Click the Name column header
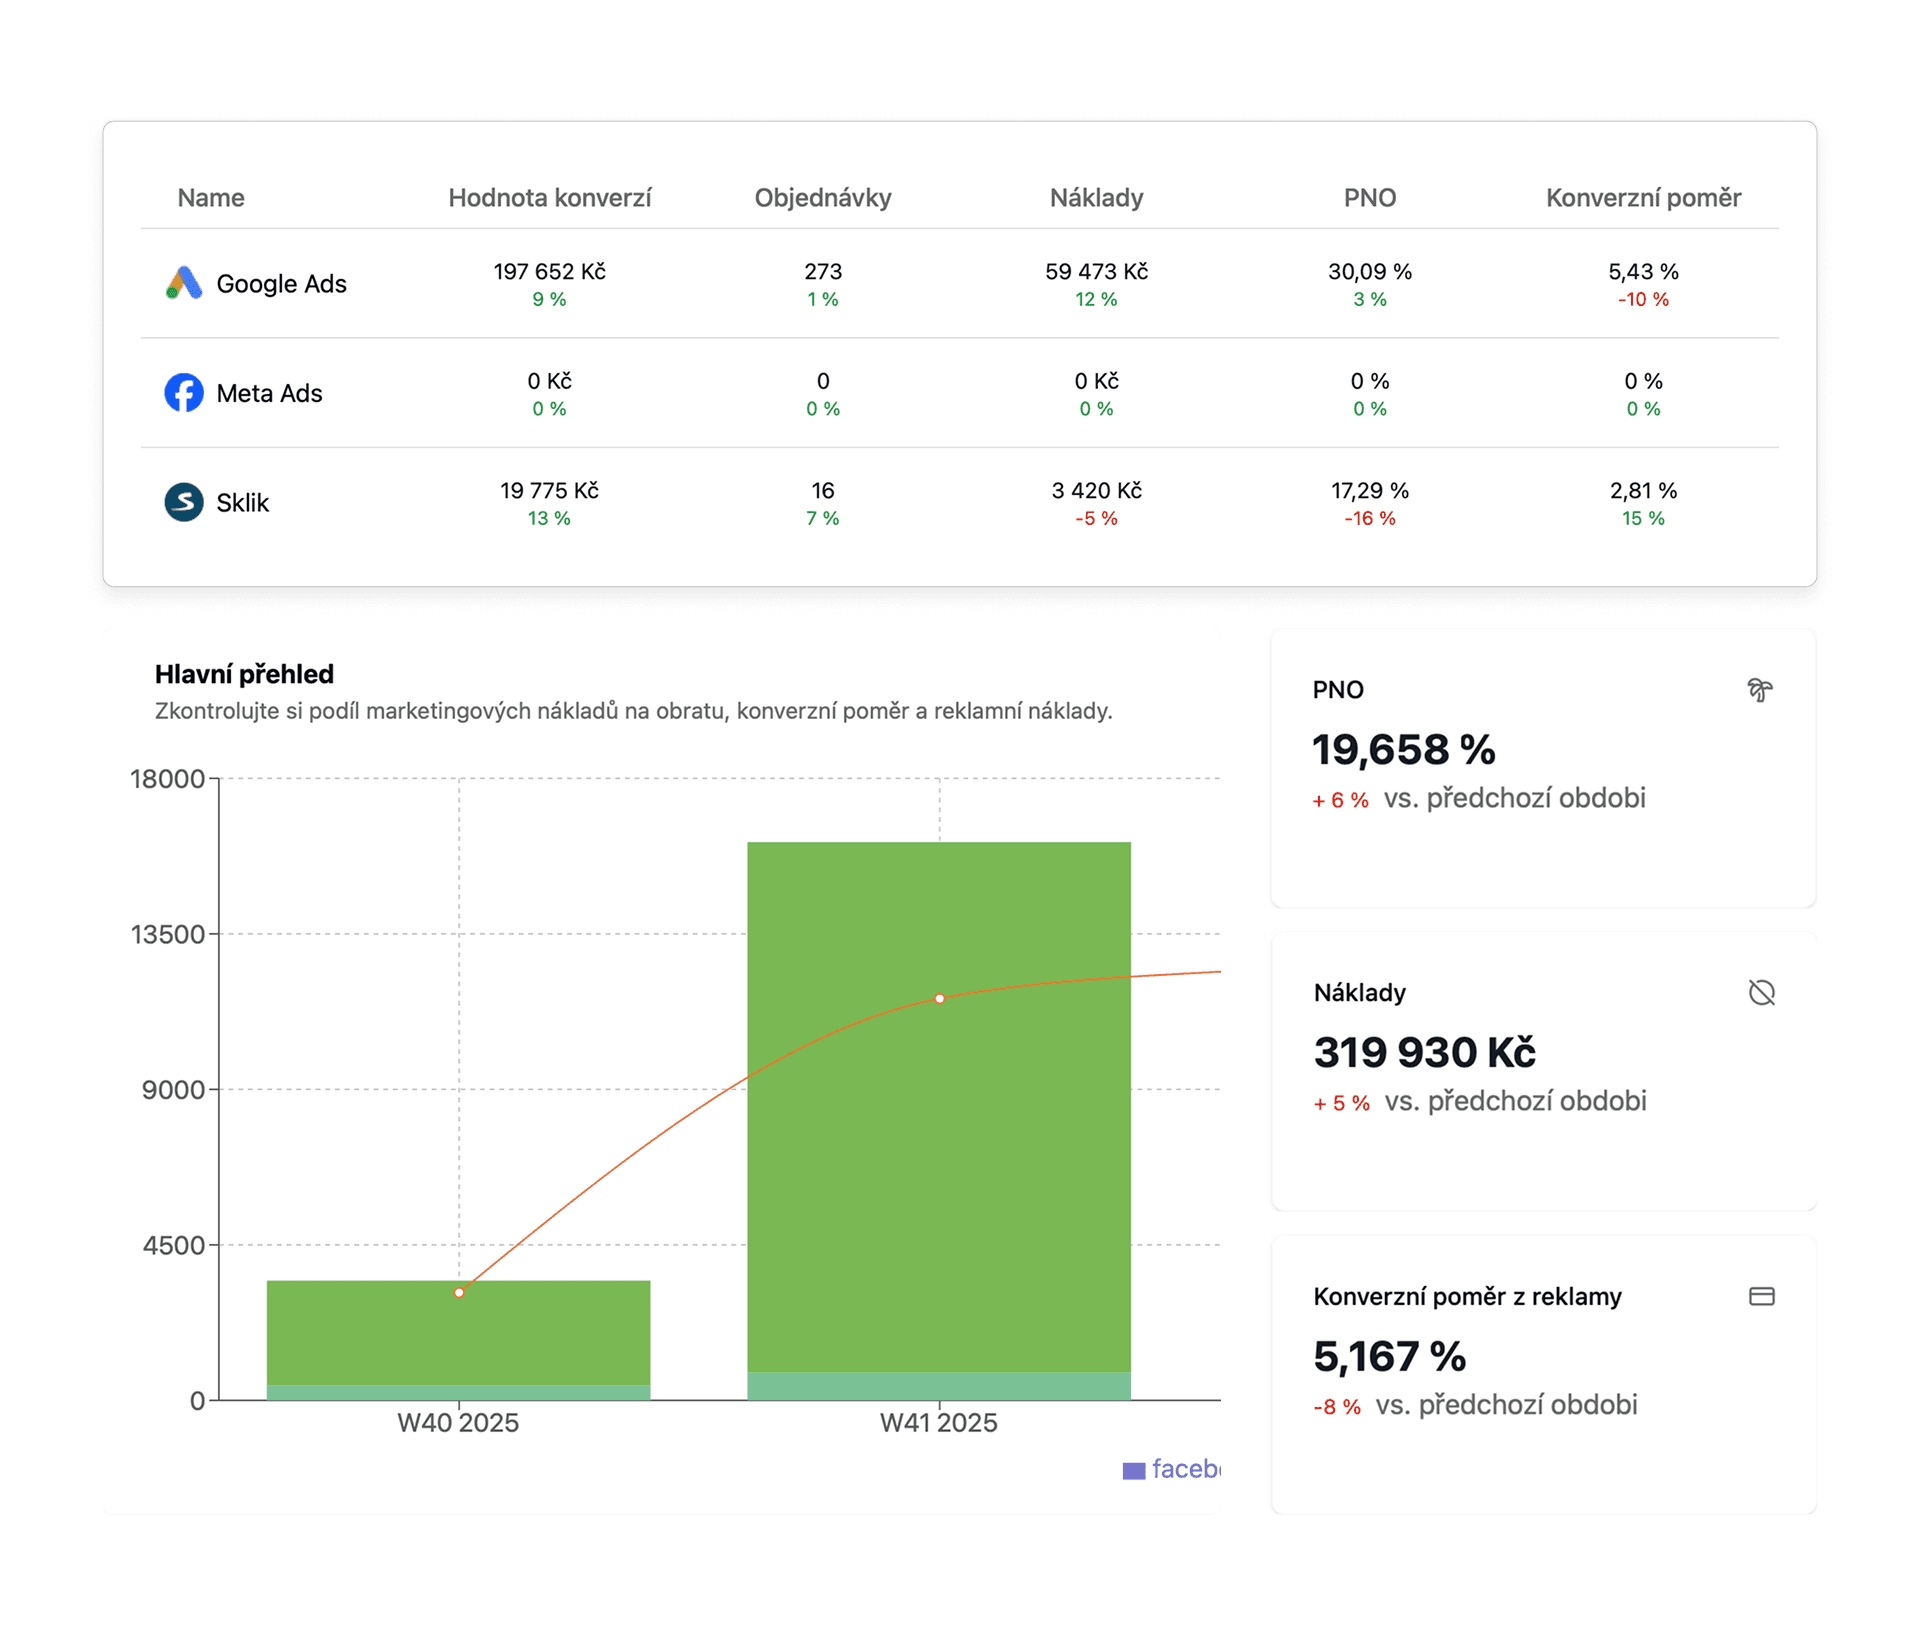The height and width of the screenshot is (1636, 1920). tap(211, 198)
